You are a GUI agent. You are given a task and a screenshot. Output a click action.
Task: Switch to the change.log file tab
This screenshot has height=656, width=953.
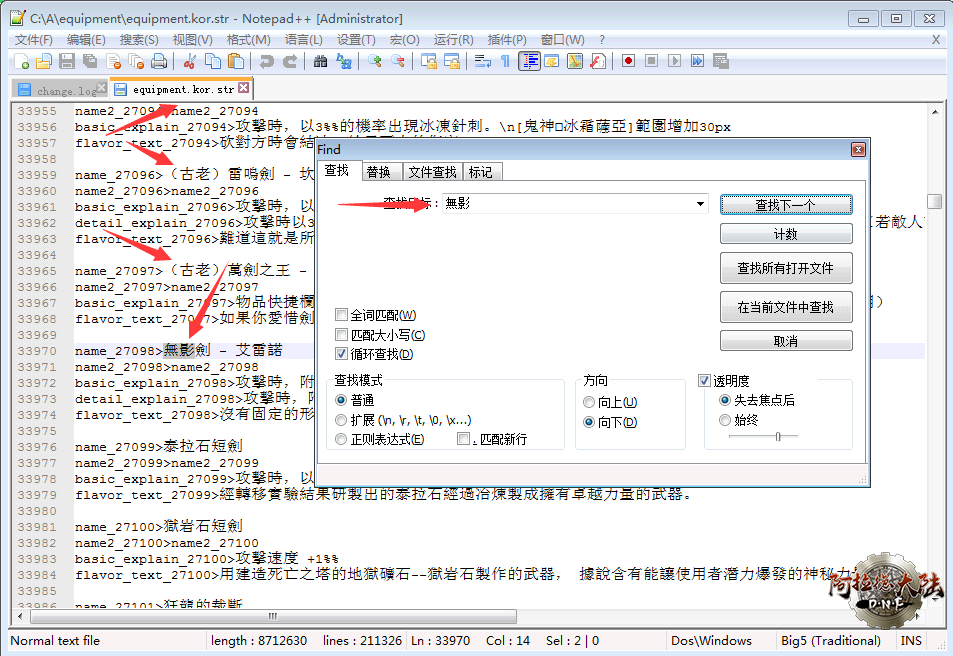click(58, 90)
